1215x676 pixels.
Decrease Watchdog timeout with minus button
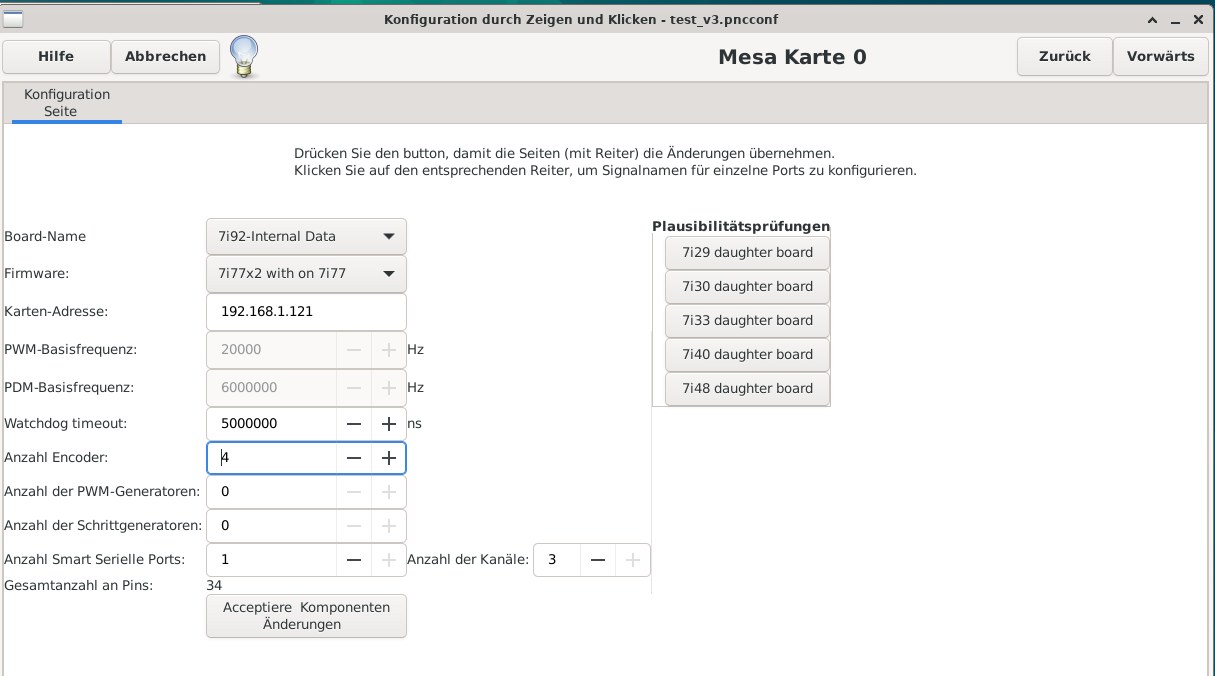(x=354, y=424)
